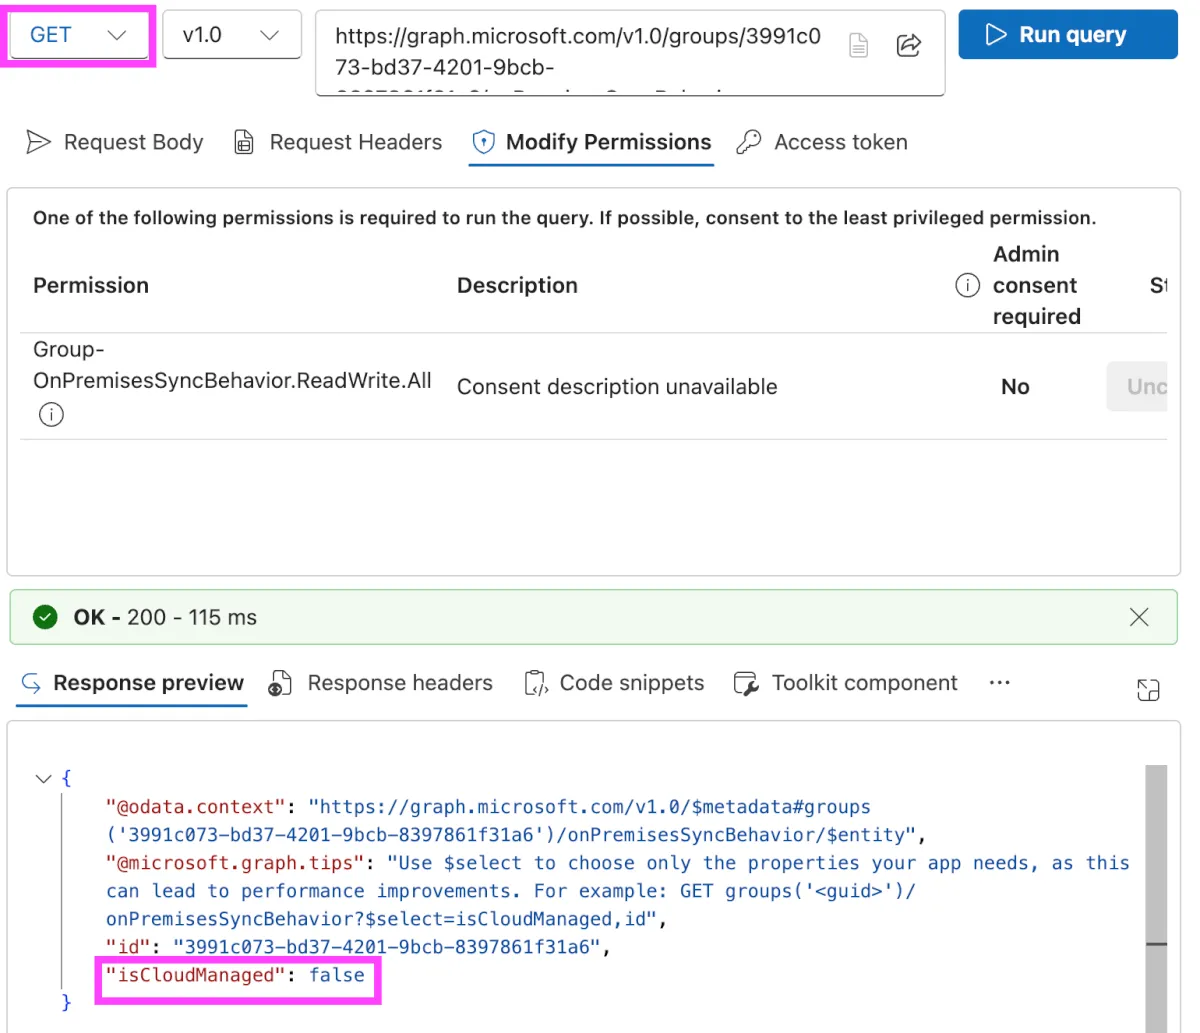This screenshot has height=1033, width=1200.
Task: Switch to the Response headers tab
Action: pos(381,683)
